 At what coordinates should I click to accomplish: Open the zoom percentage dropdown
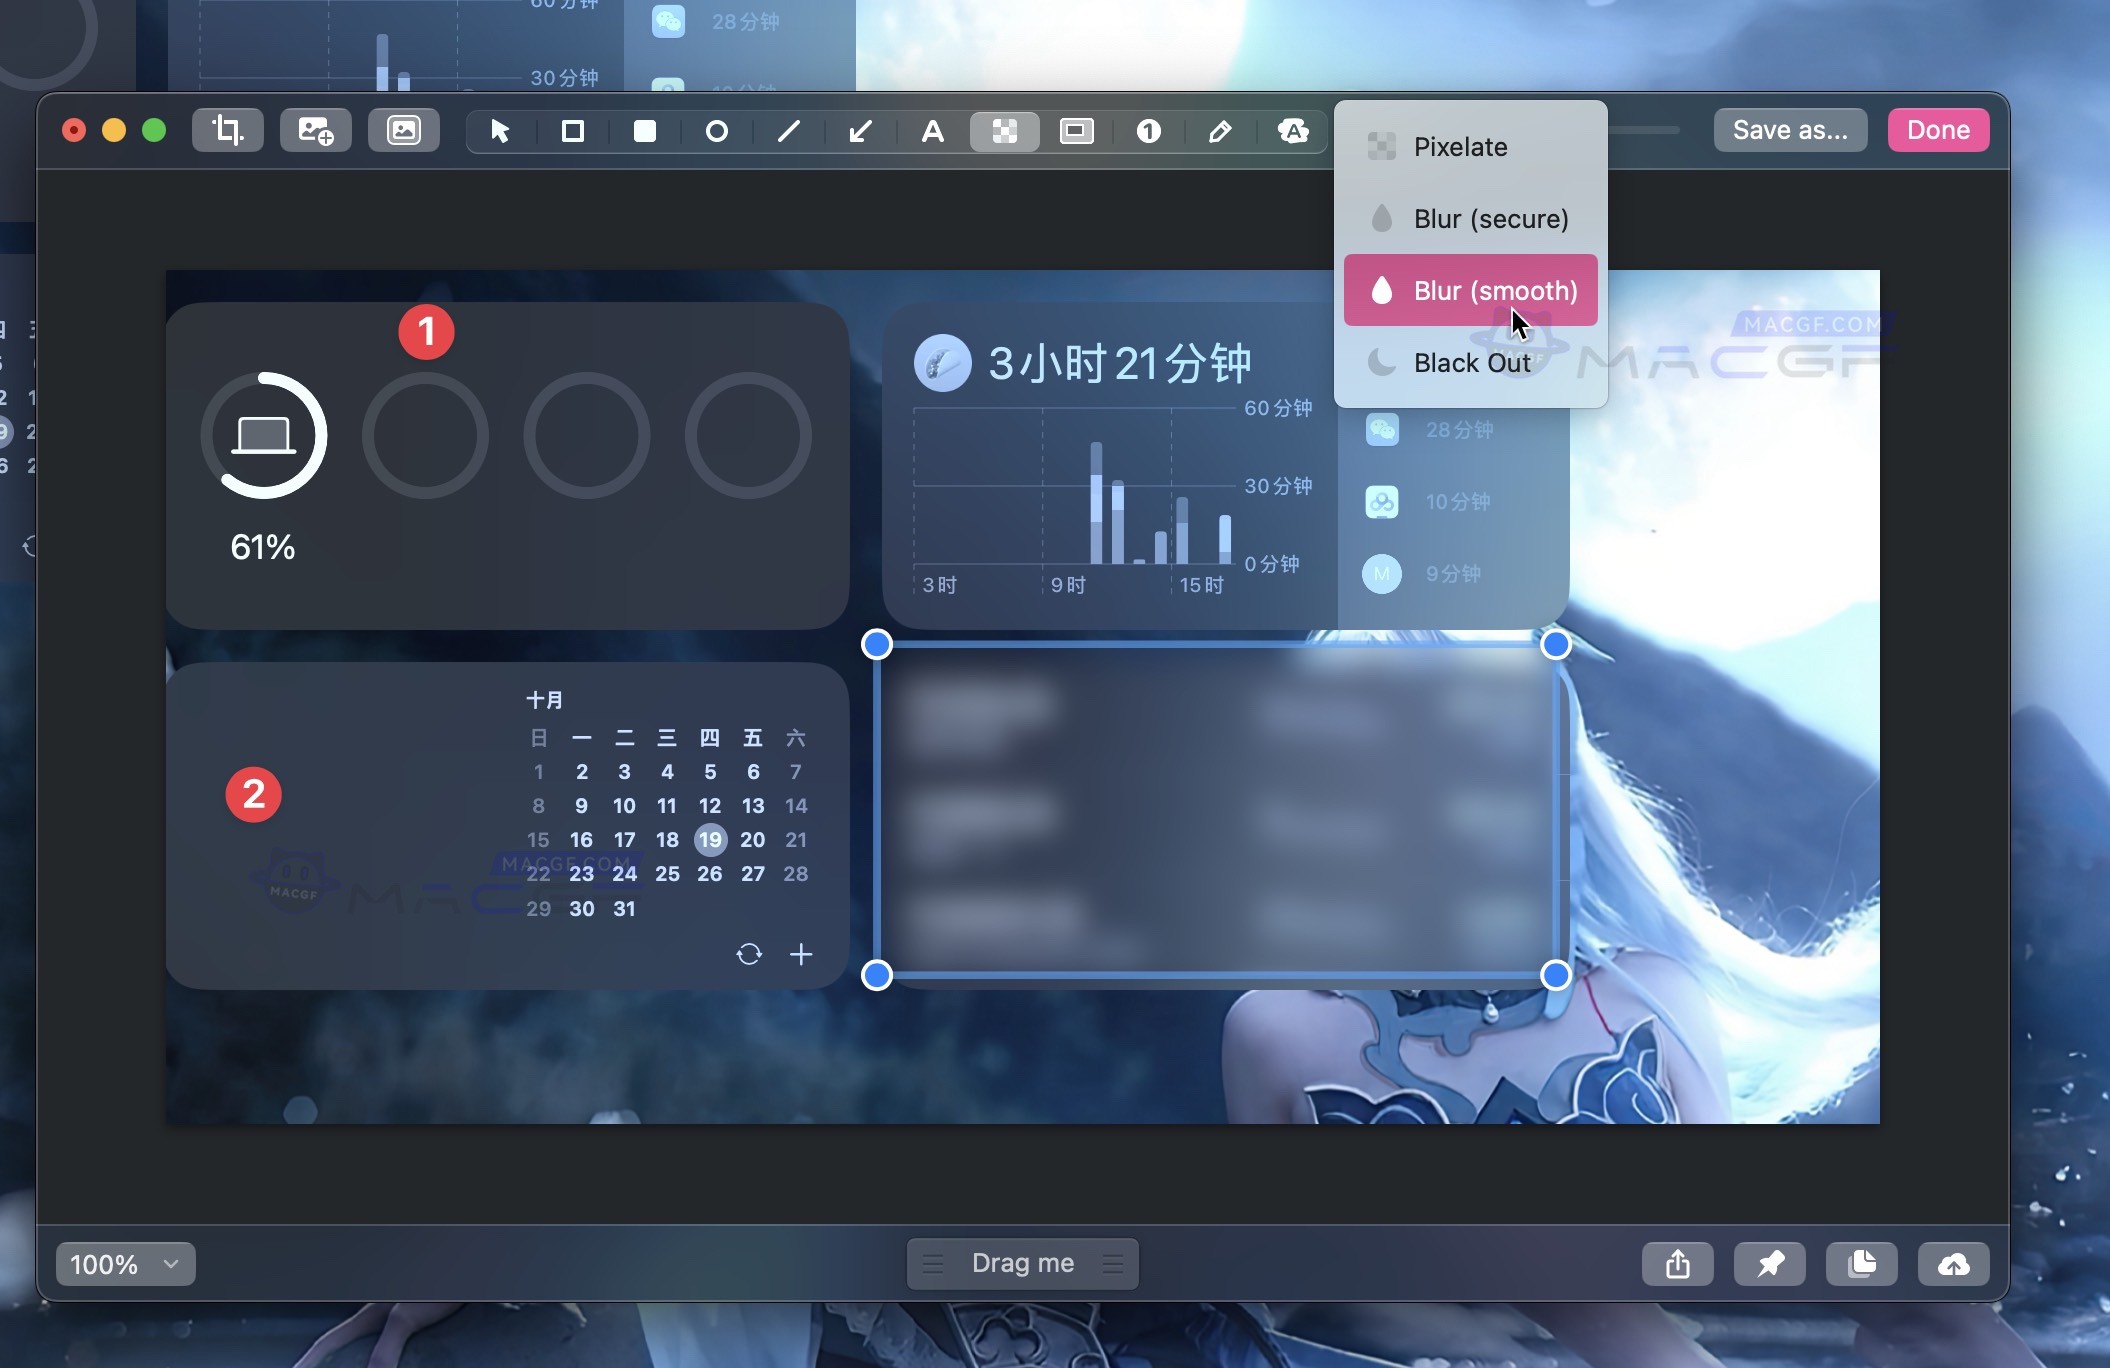pyautogui.click(x=125, y=1263)
